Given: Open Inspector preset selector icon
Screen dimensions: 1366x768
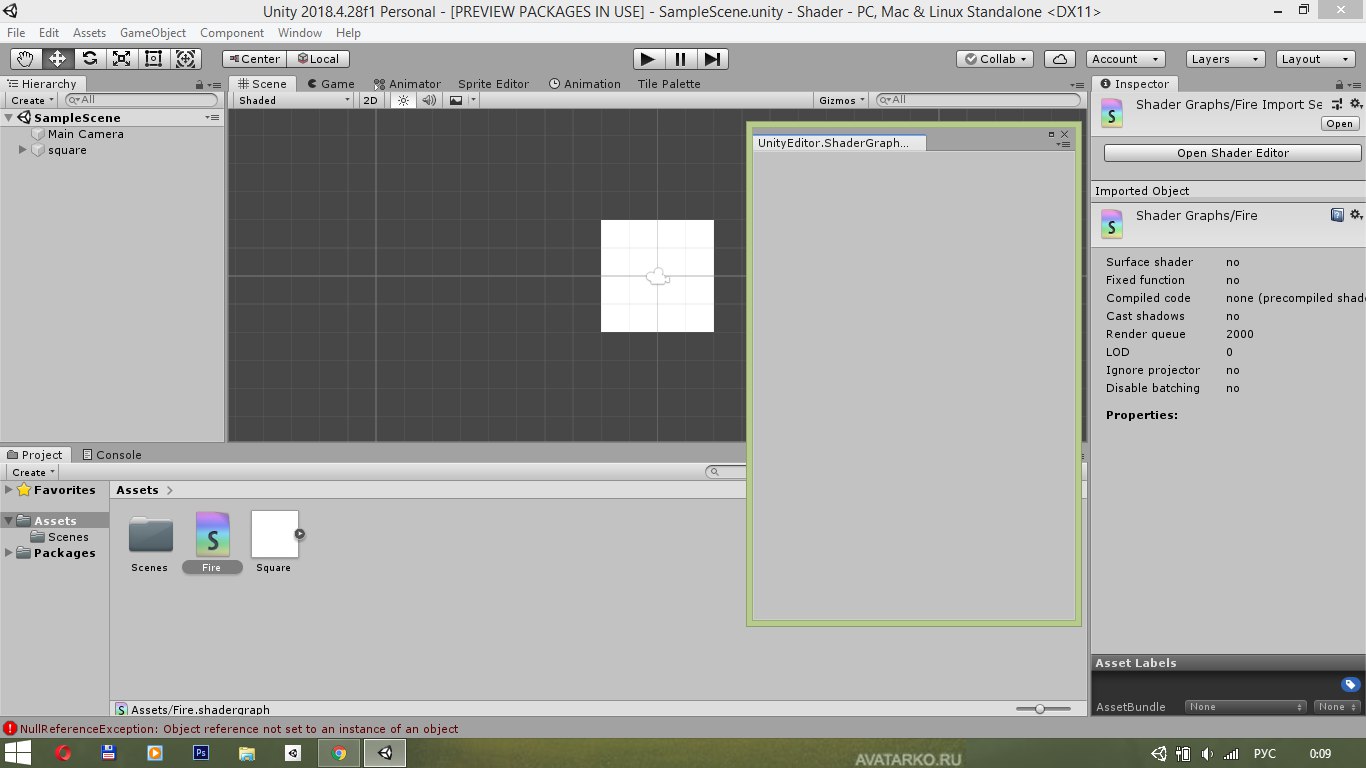Looking at the screenshot, I should click(1338, 104).
